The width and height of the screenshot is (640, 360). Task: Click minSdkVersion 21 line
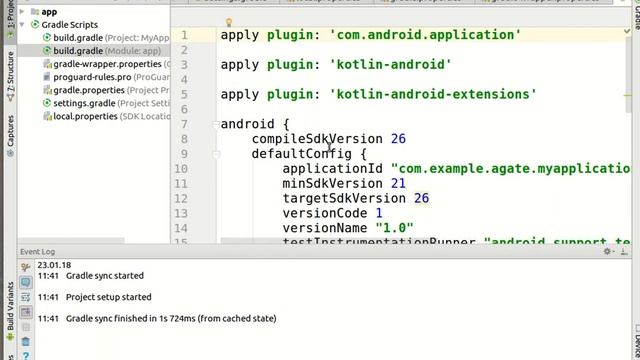click(x=344, y=184)
